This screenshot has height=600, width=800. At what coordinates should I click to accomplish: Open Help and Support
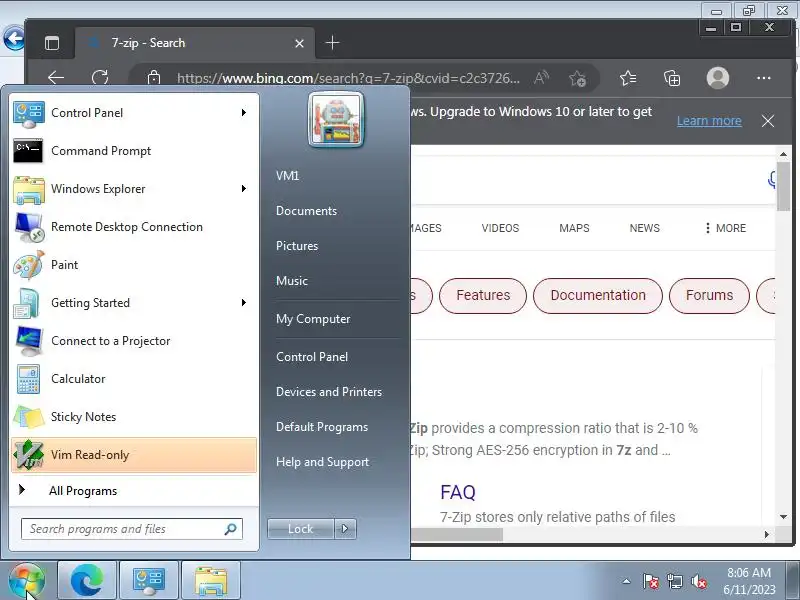[x=322, y=462]
